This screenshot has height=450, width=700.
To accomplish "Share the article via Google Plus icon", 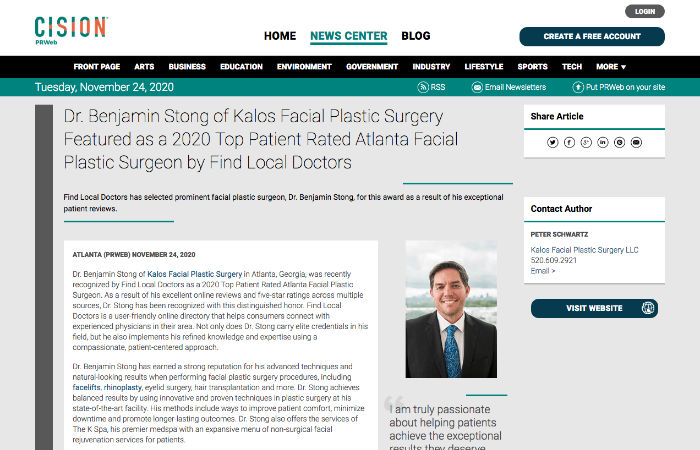I will coord(586,142).
